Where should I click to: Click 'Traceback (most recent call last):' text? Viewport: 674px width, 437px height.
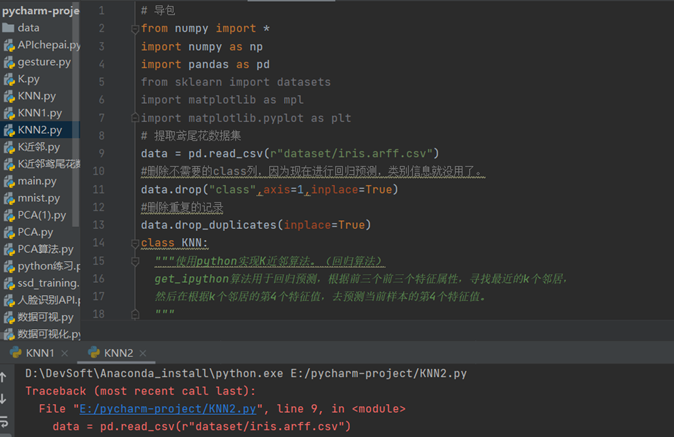click(x=140, y=391)
